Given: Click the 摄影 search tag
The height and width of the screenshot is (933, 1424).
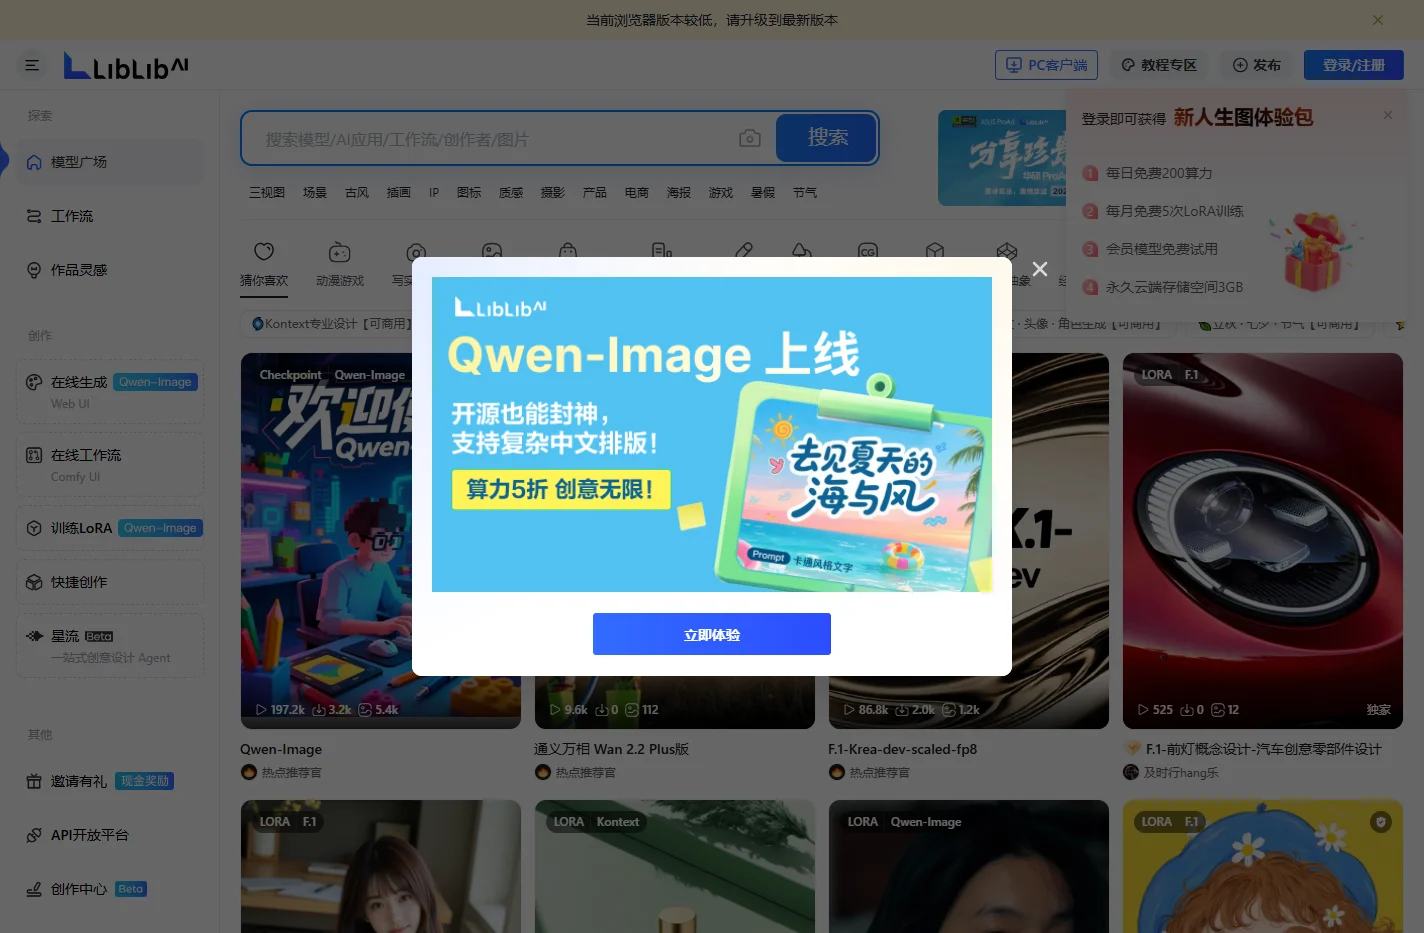Looking at the screenshot, I should (x=553, y=193).
